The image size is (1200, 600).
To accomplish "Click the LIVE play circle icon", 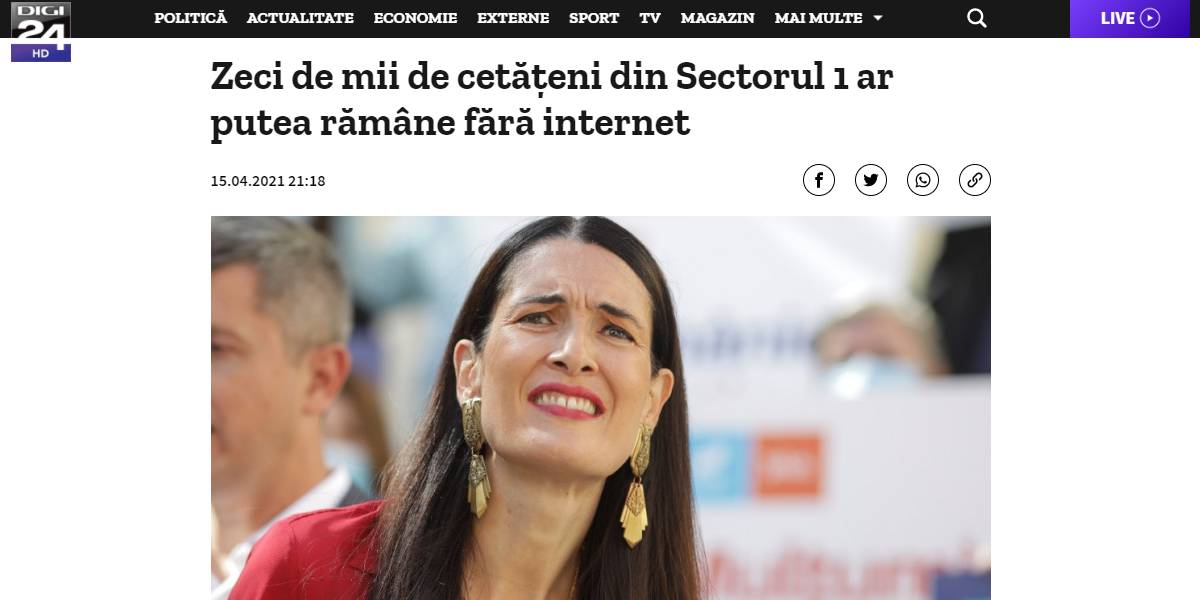I will tap(1150, 18).
